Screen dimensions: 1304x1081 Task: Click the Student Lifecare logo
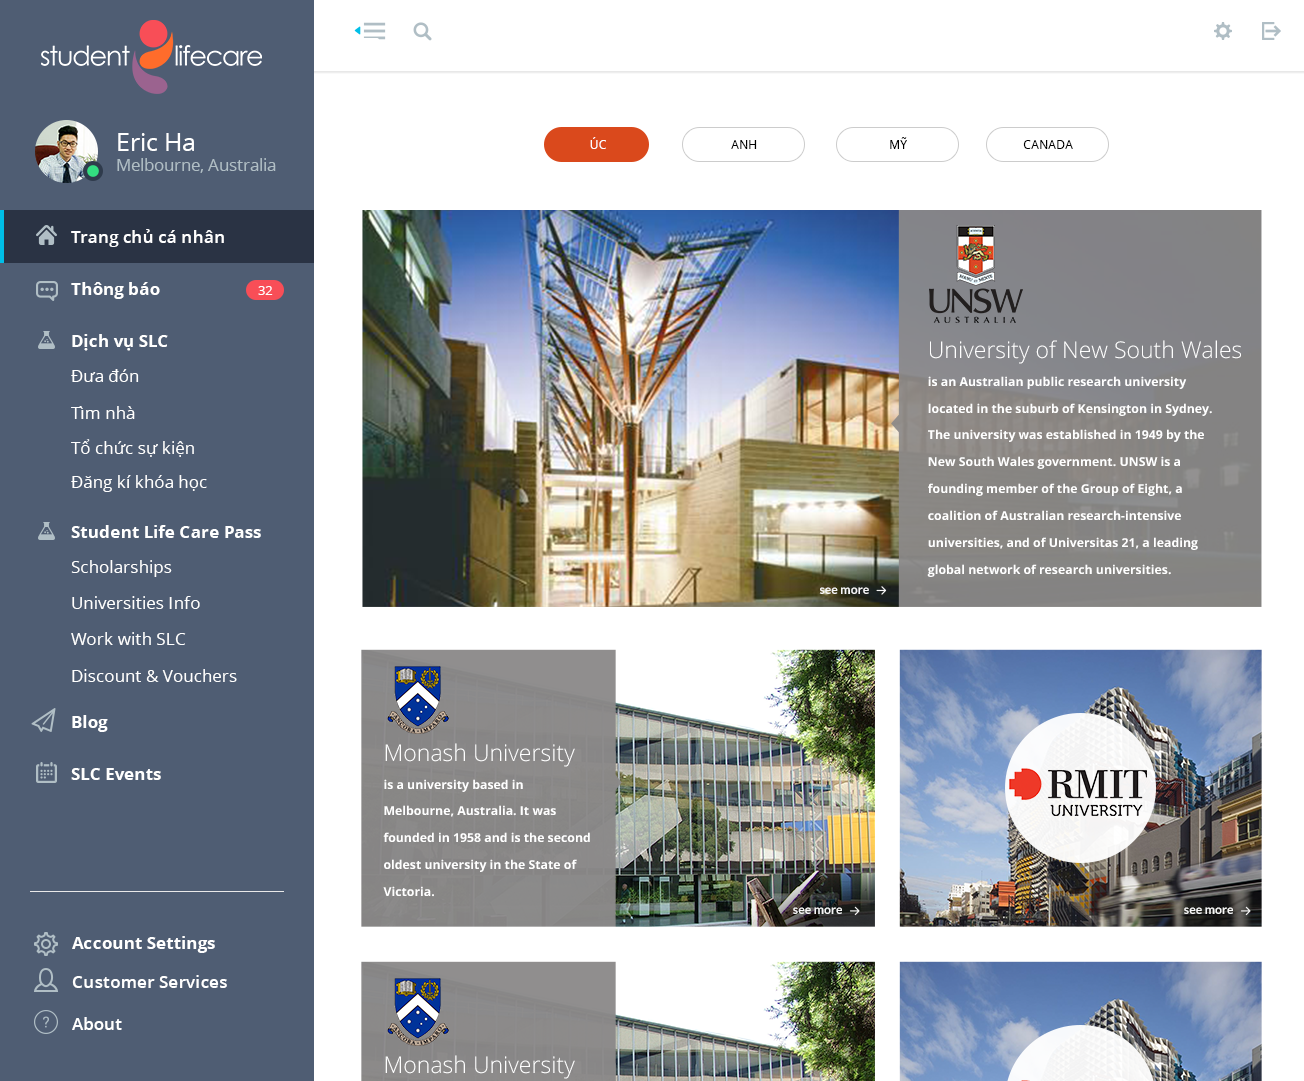(151, 57)
